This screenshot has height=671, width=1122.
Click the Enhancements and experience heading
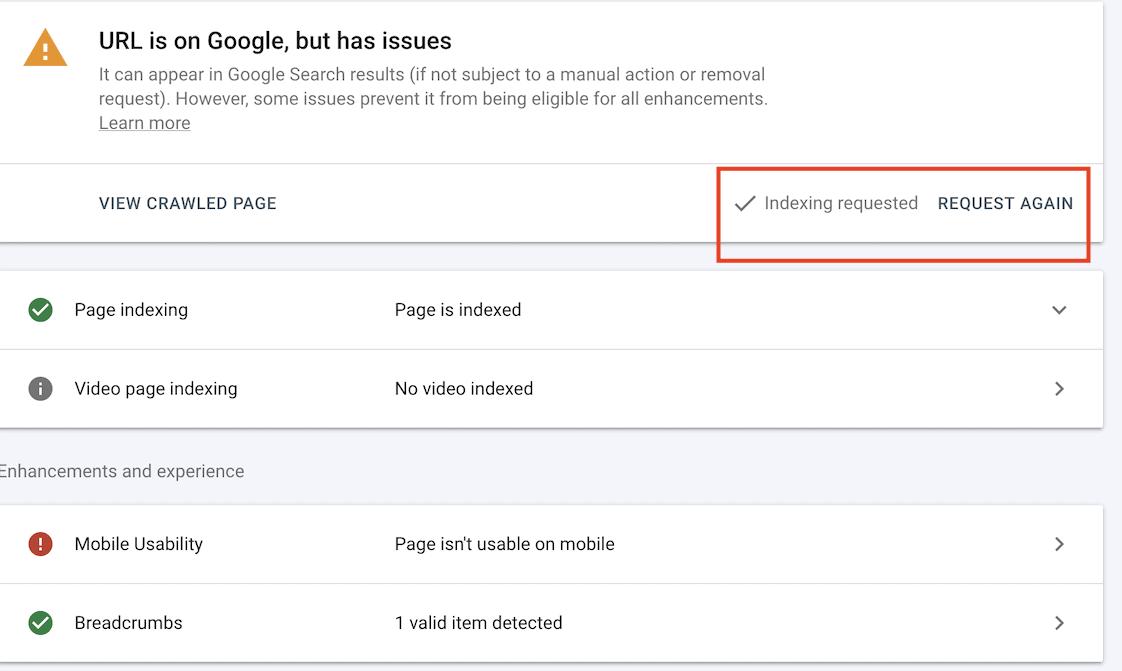[x=122, y=471]
